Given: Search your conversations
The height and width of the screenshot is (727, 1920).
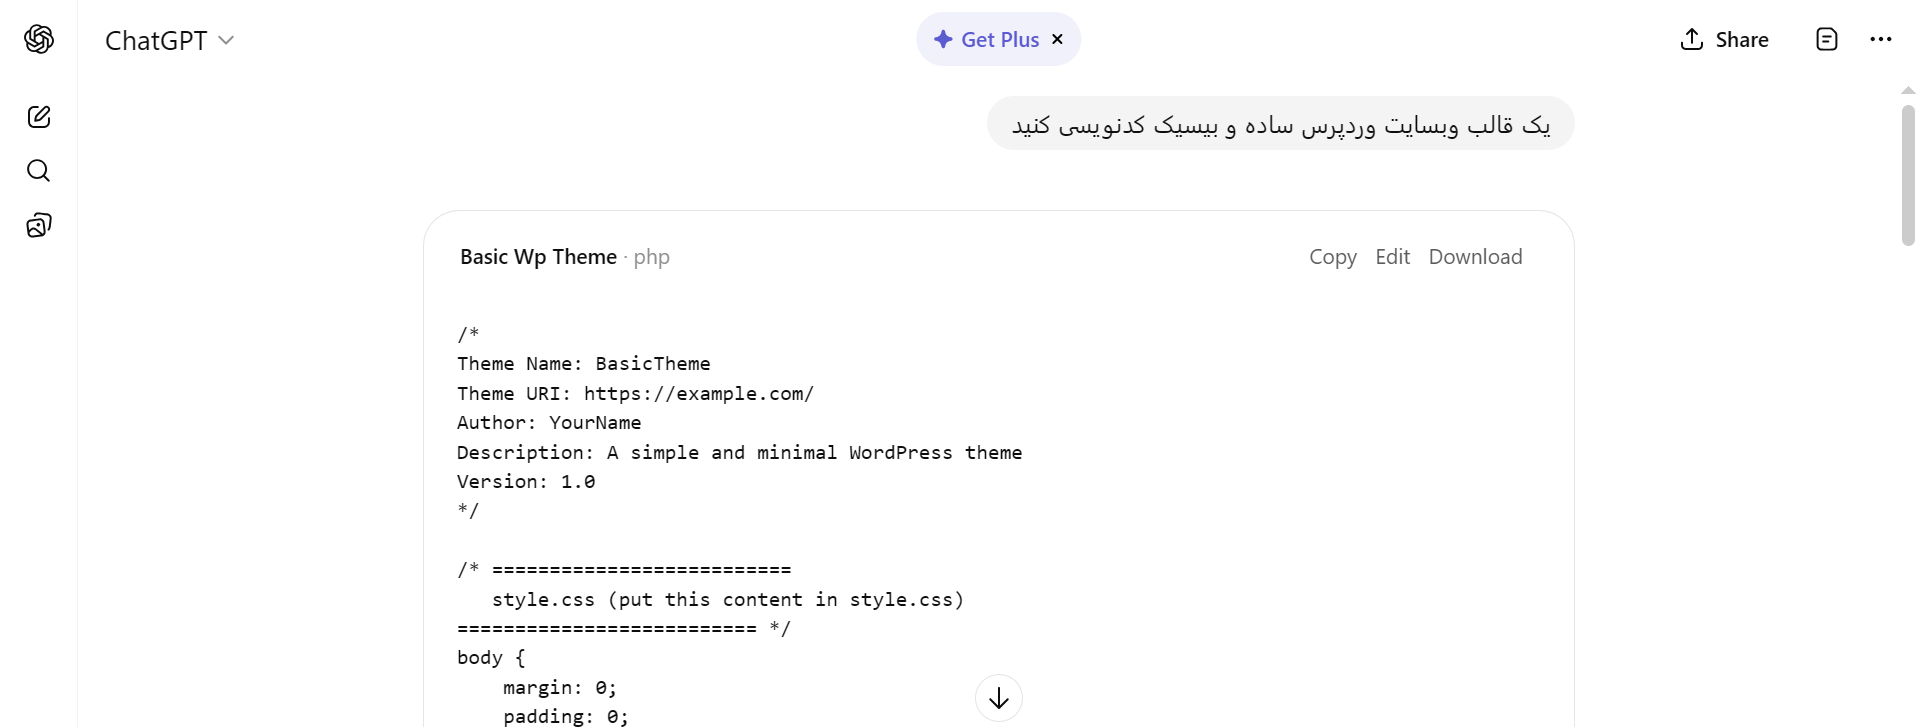Looking at the screenshot, I should [x=39, y=171].
